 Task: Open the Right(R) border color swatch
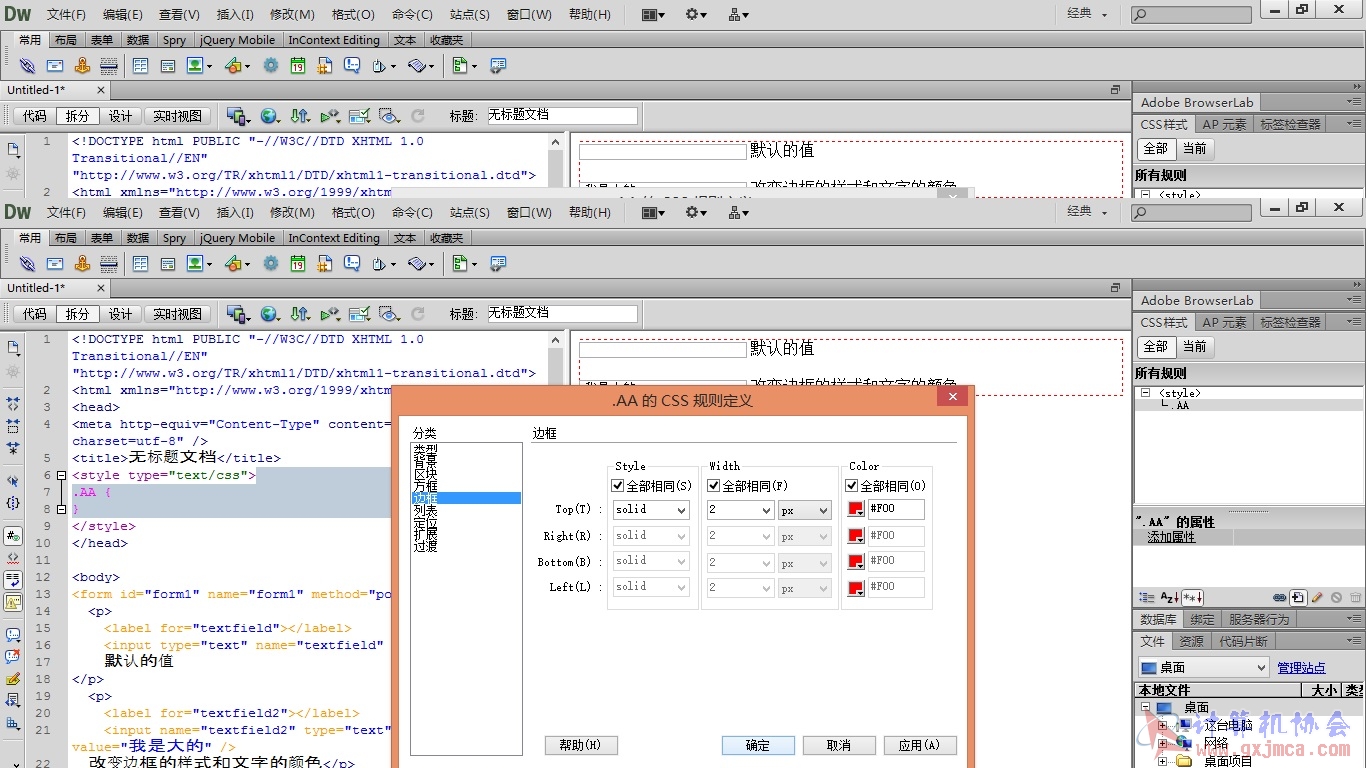(856, 536)
